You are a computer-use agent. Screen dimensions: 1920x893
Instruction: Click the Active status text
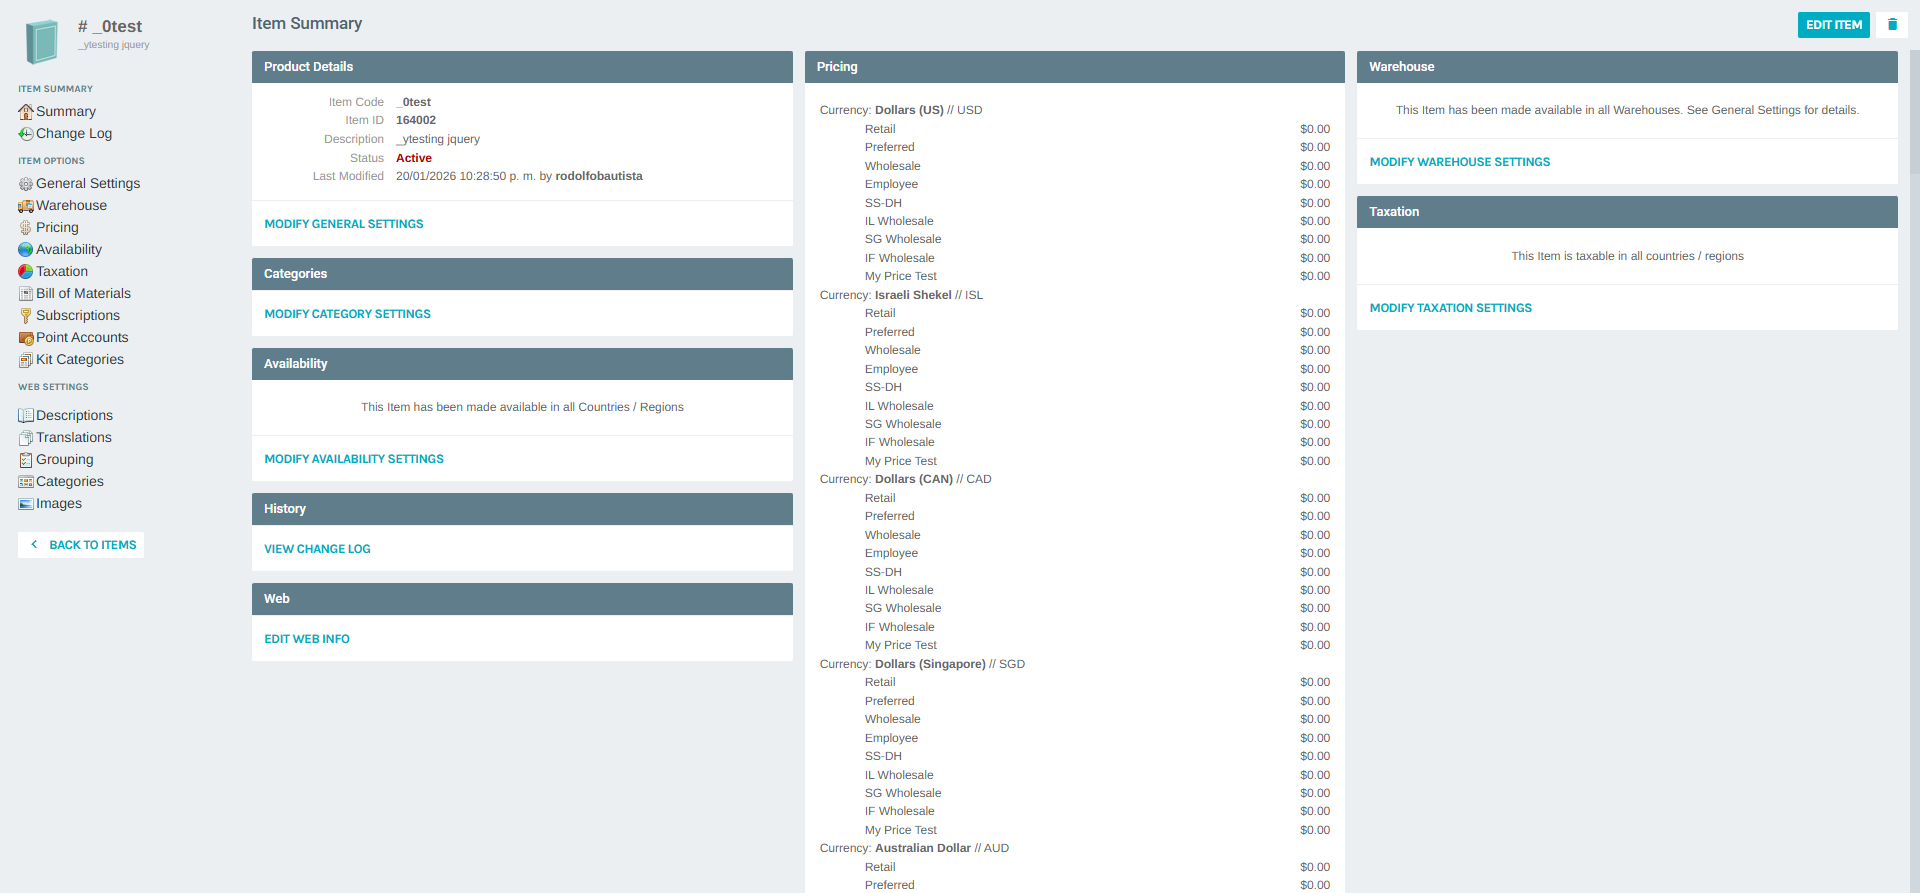click(x=414, y=158)
